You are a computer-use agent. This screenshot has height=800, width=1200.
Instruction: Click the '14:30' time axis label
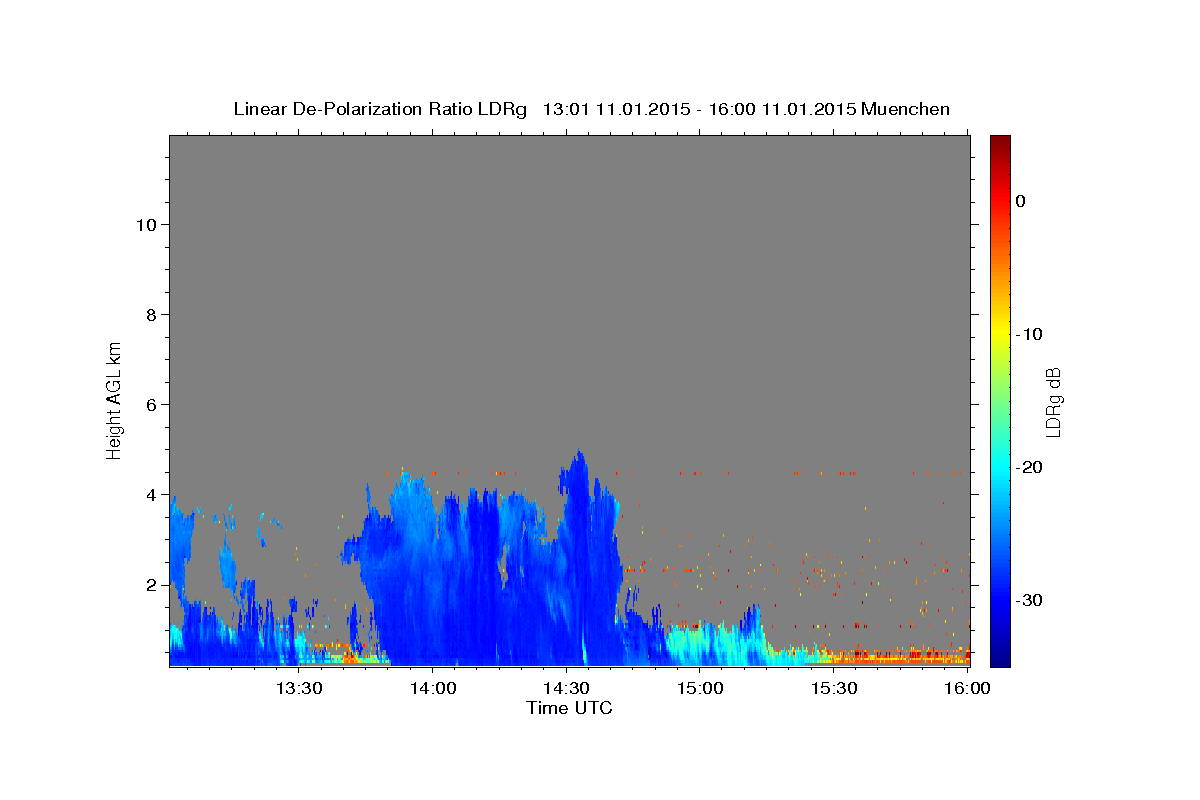pyautogui.click(x=566, y=689)
